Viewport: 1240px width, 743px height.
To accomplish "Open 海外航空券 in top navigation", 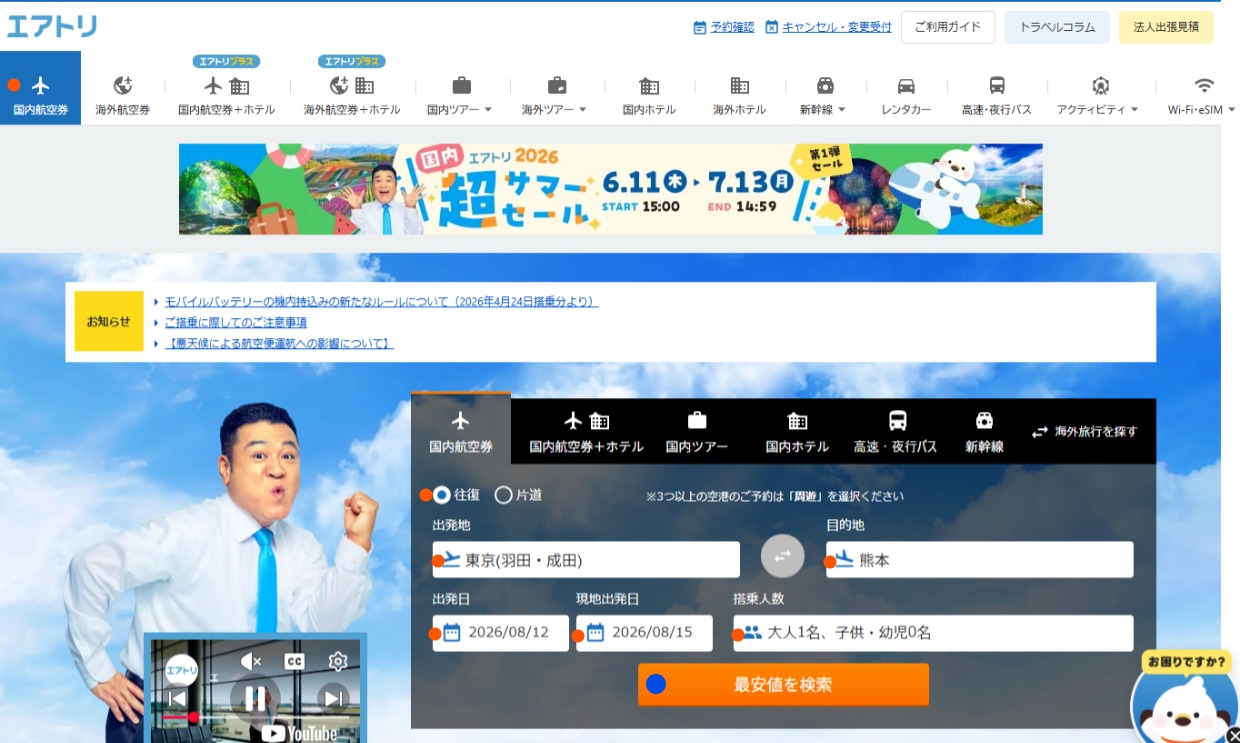I will [x=122, y=96].
